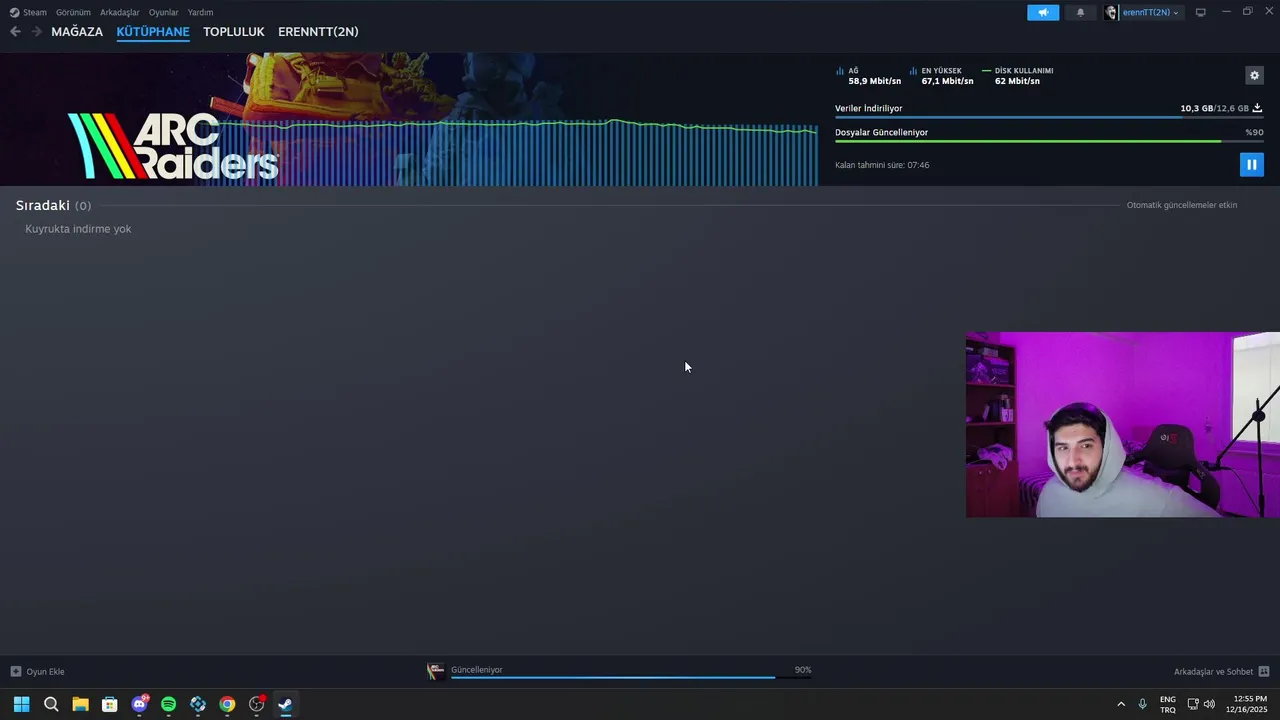Click the Kuyrukta indirme yok text
1280x720 pixels.
[78, 229]
